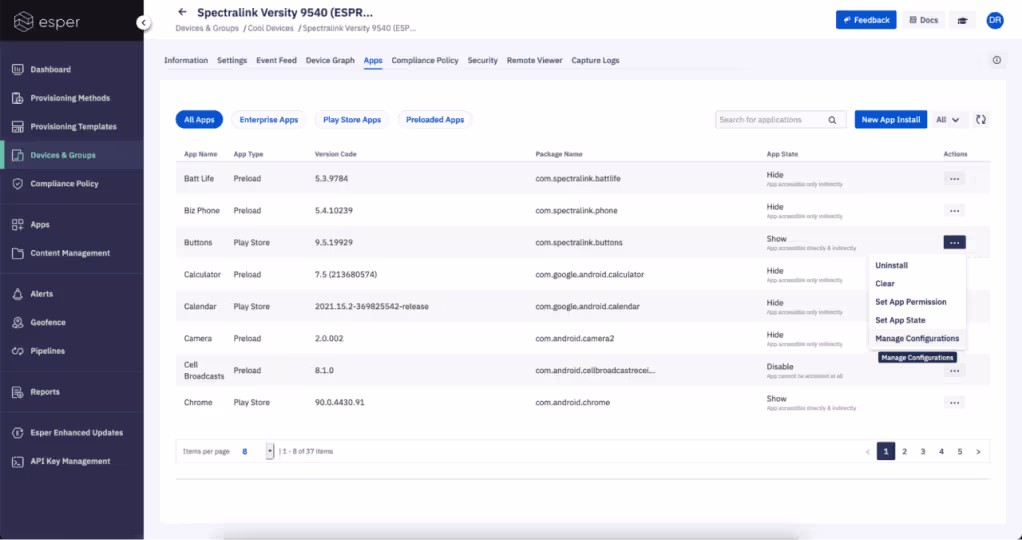Viewport: 1022px width, 540px height.
Task: Refresh the apps list
Action: [980, 119]
